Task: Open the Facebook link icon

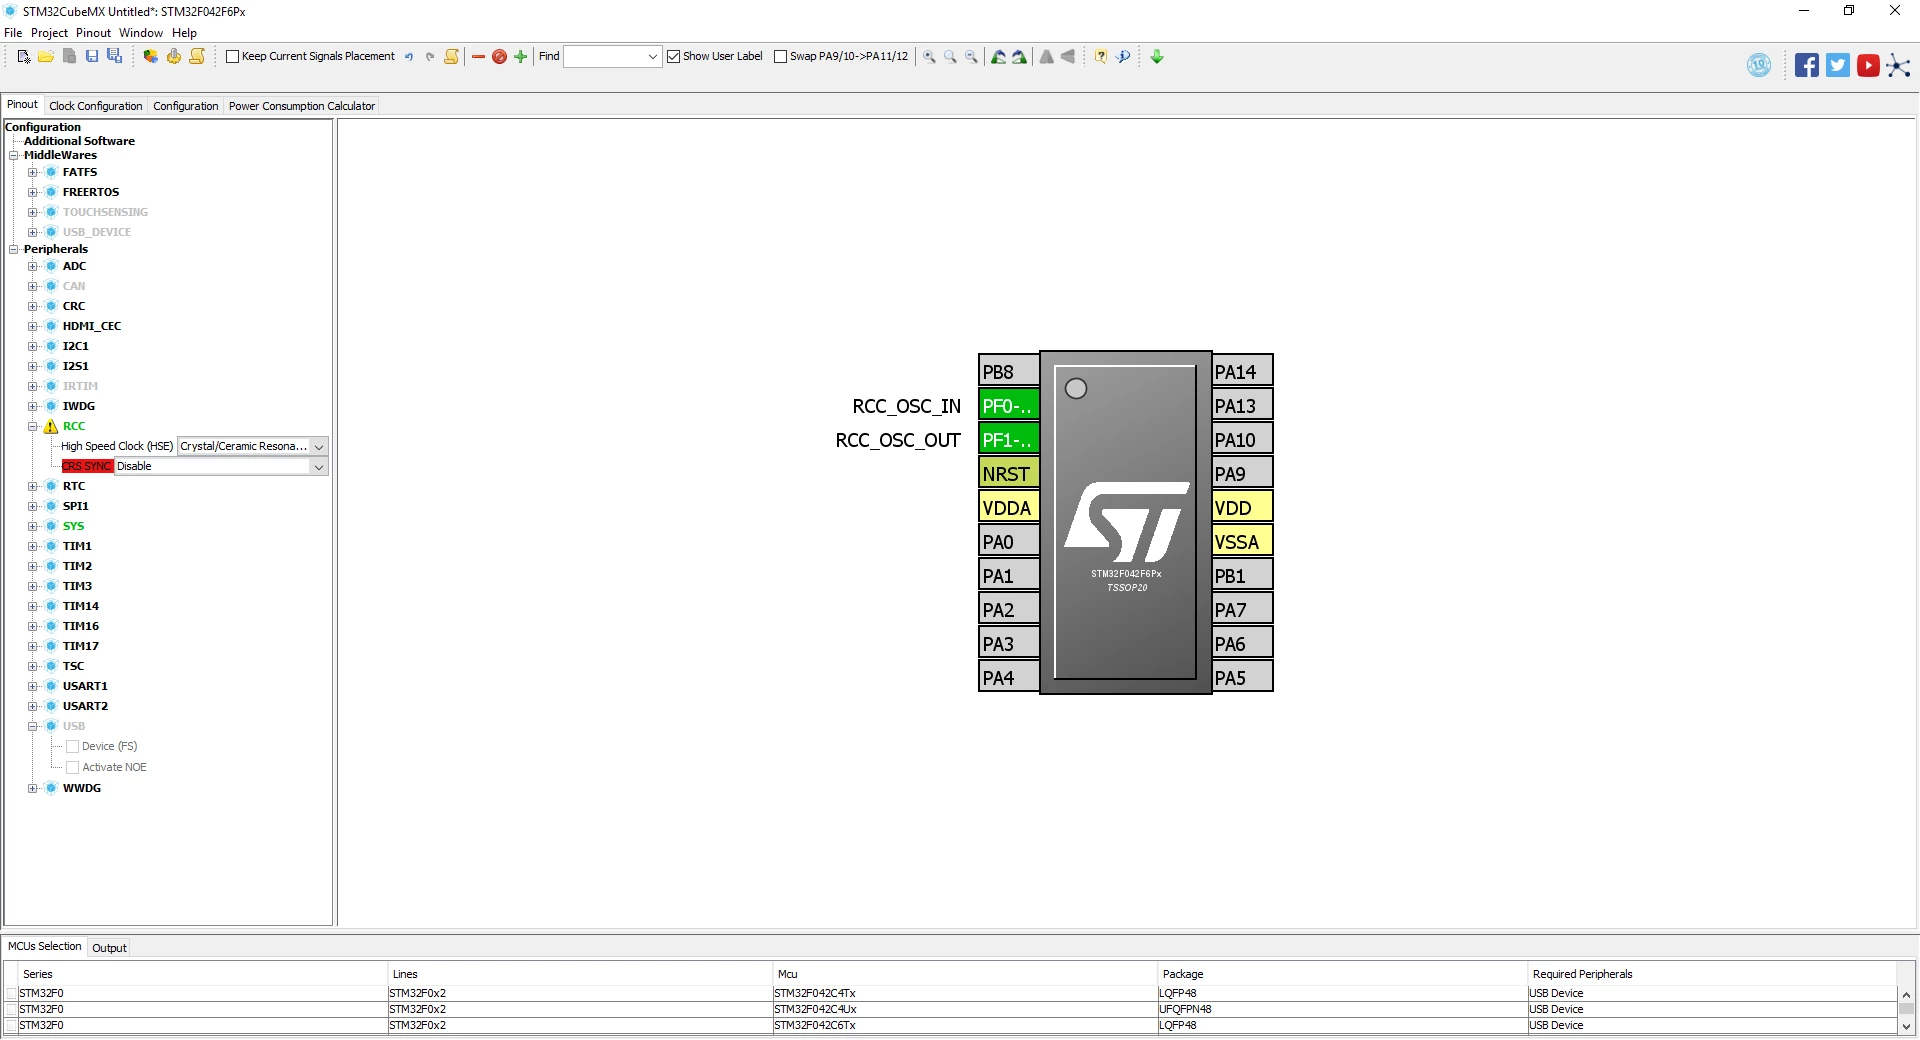Action: coord(1806,66)
